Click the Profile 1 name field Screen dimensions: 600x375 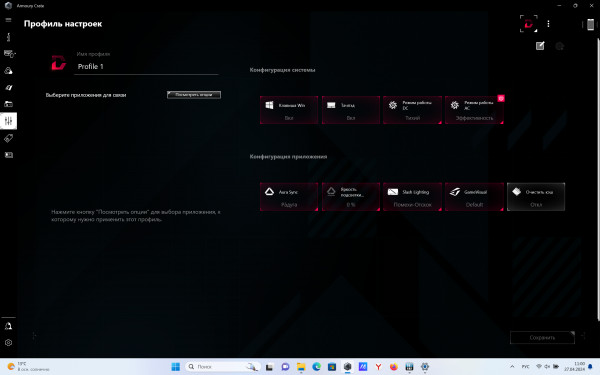point(147,67)
